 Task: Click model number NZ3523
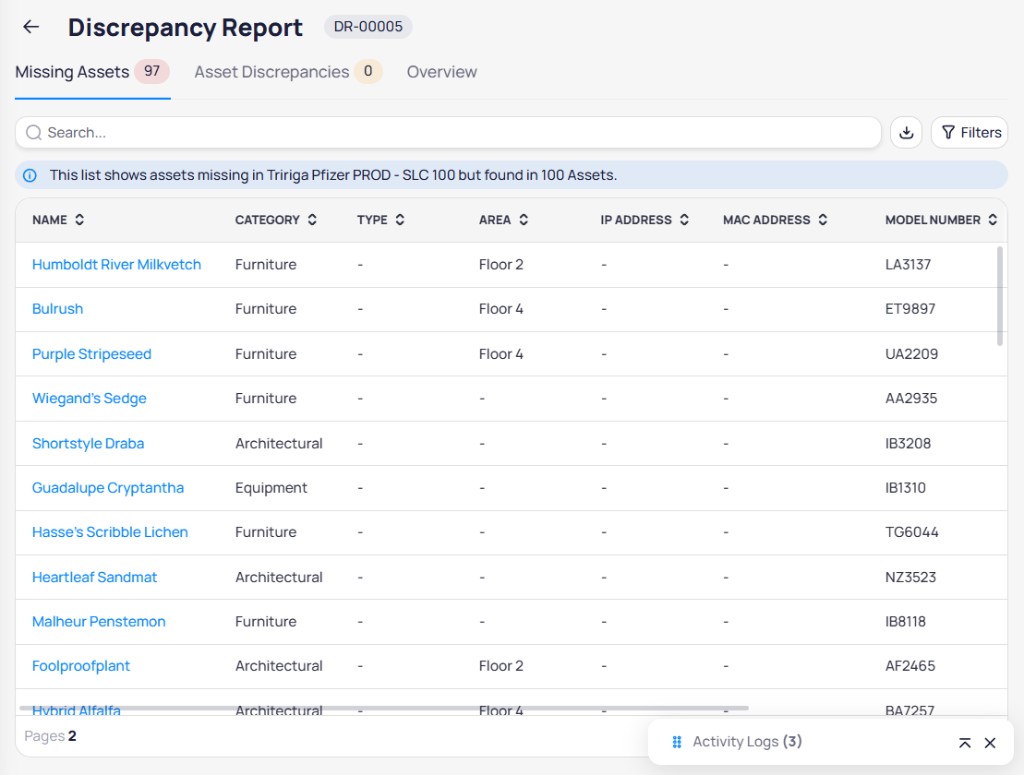[x=910, y=577]
